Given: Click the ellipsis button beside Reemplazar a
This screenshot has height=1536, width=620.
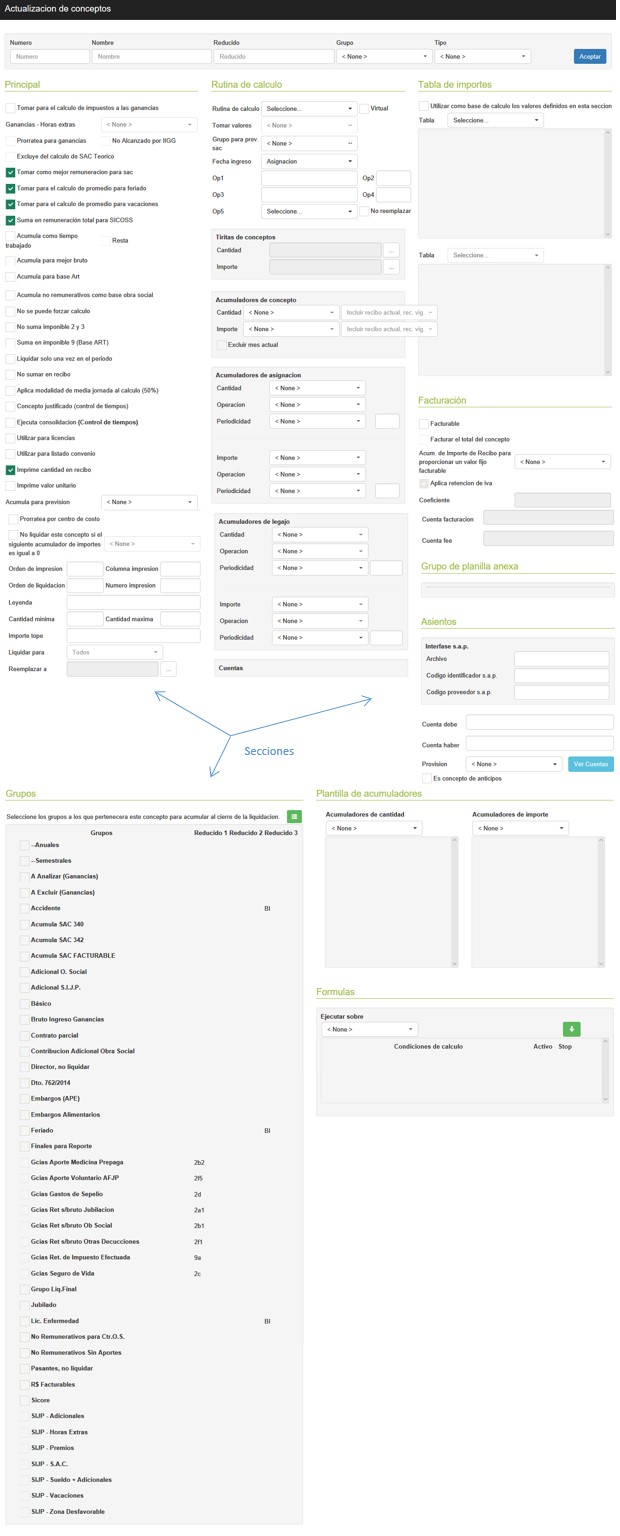Looking at the screenshot, I should (x=168, y=669).
